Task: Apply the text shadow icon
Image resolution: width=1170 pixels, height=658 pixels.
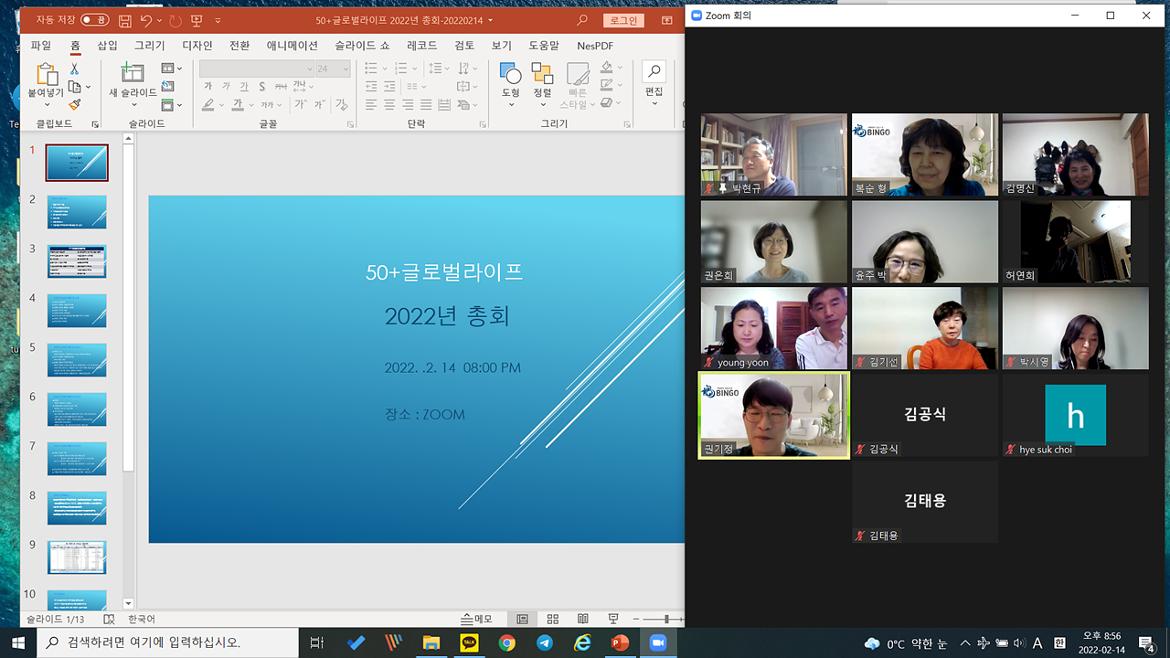Action: click(262, 86)
